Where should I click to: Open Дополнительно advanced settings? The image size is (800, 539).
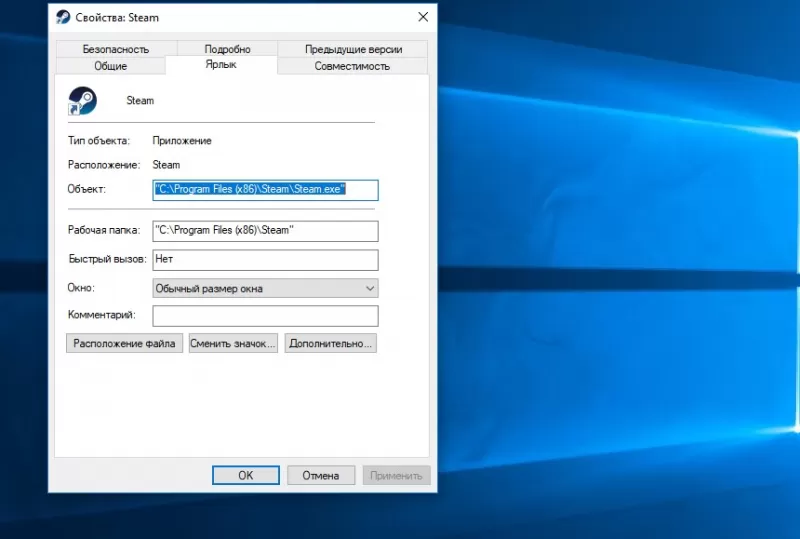pyautogui.click(x=331, y=344)
